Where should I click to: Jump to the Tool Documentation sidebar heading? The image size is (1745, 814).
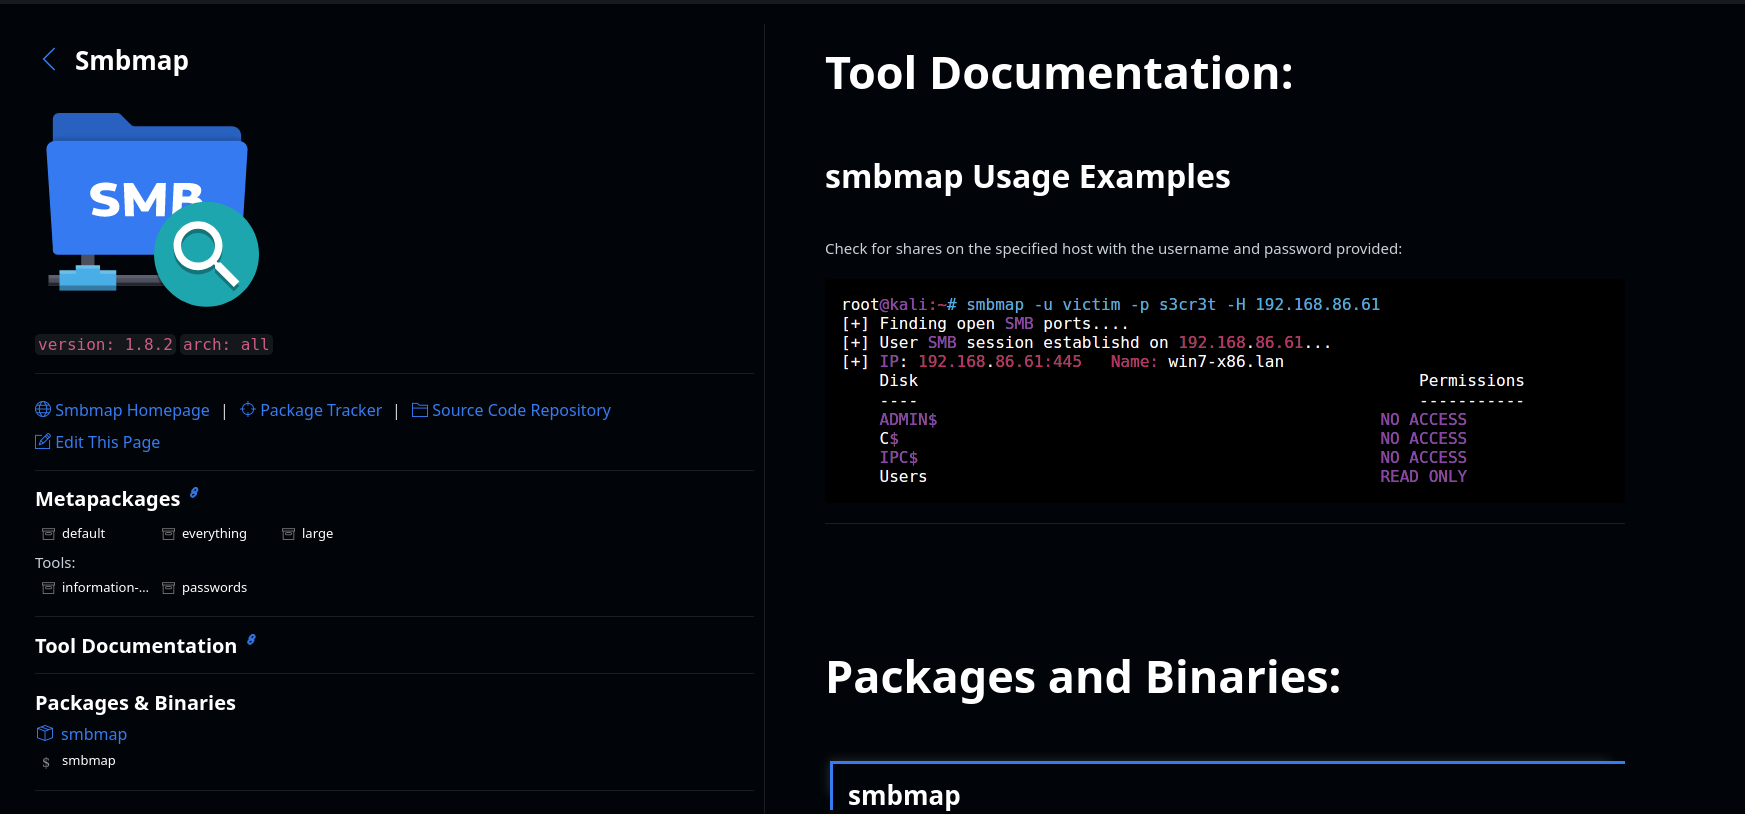point(136,646)
